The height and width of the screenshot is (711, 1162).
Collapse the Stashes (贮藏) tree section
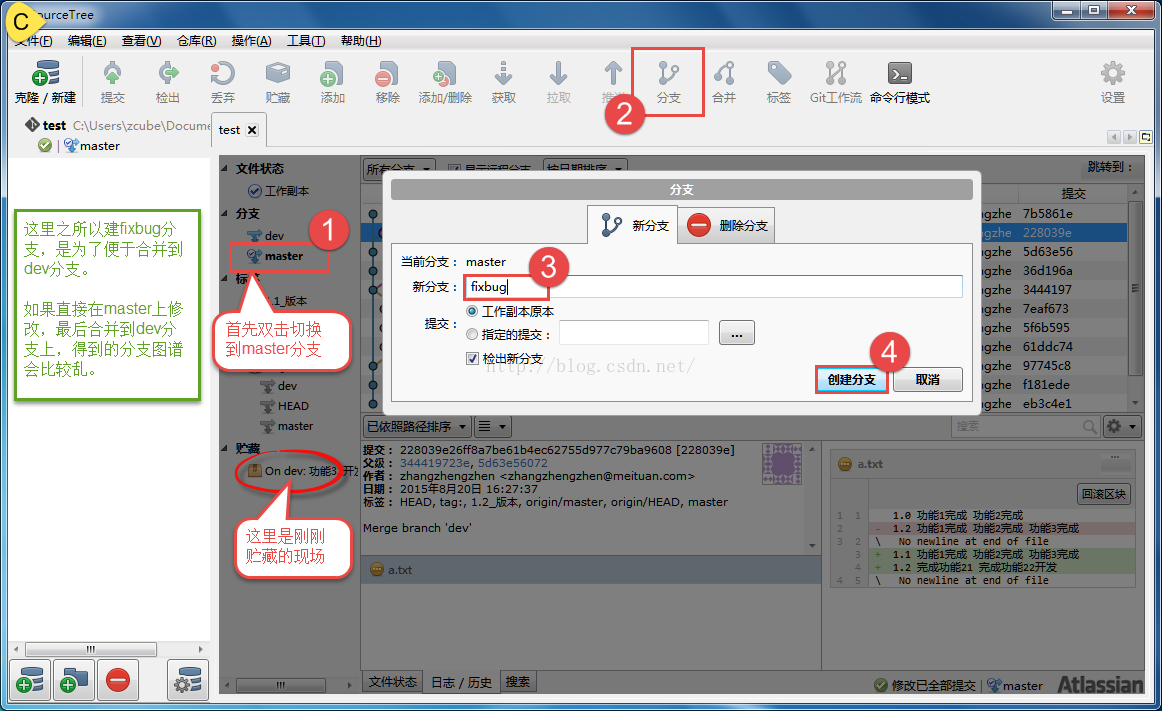coord(225,448)
